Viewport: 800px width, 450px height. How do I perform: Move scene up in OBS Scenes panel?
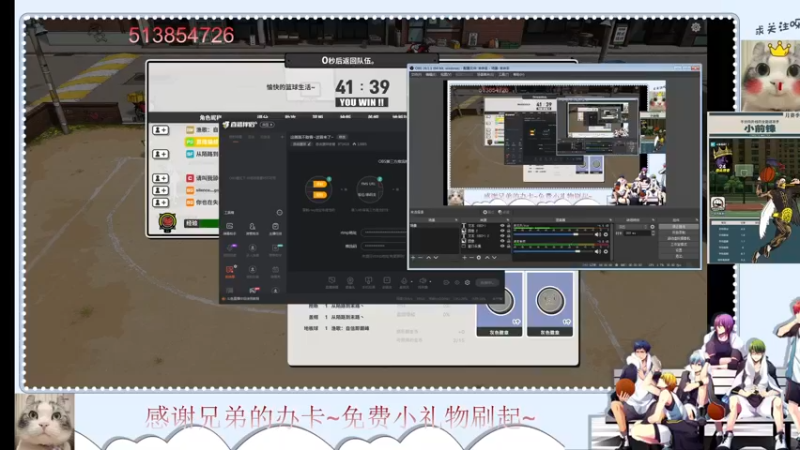pyautogui.click(x=429, y=258)
